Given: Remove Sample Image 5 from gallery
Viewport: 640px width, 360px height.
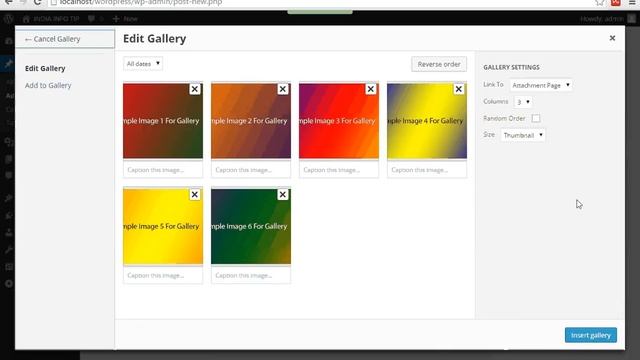Looking at the screenshot, I should pyautogui.click(x=195, y=195).
